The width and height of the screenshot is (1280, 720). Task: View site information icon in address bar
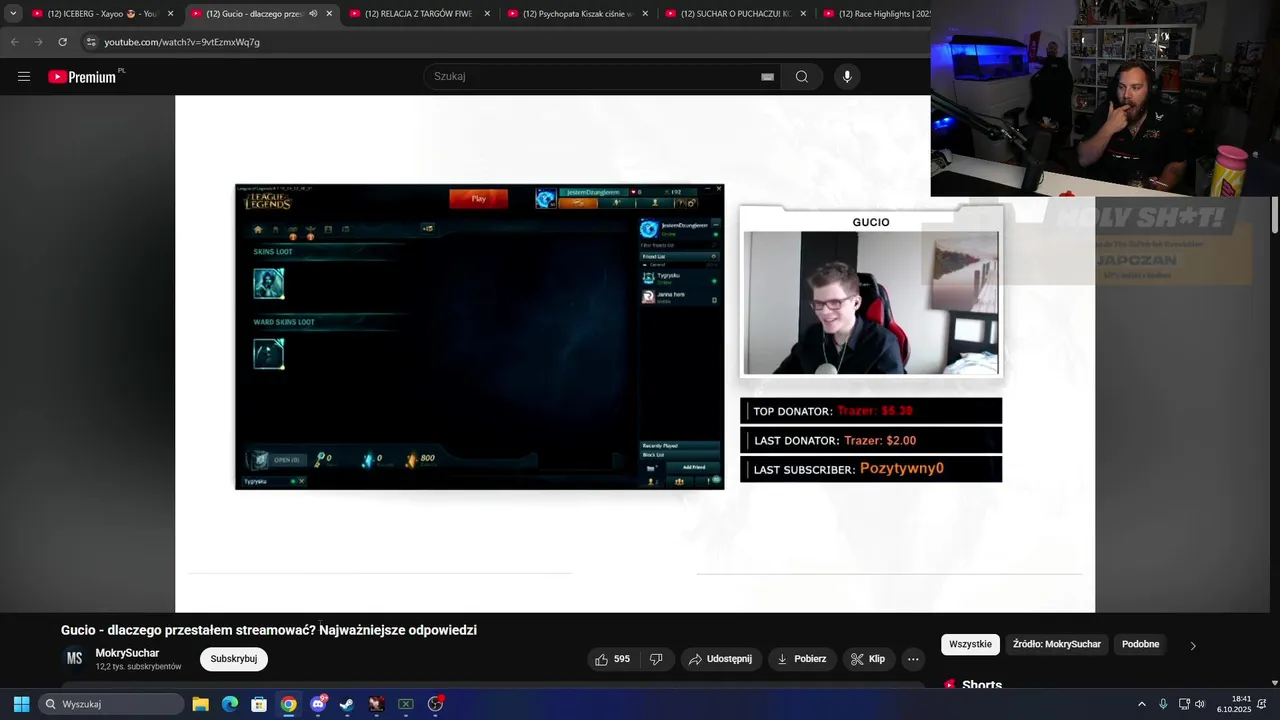tap(91, 42)
